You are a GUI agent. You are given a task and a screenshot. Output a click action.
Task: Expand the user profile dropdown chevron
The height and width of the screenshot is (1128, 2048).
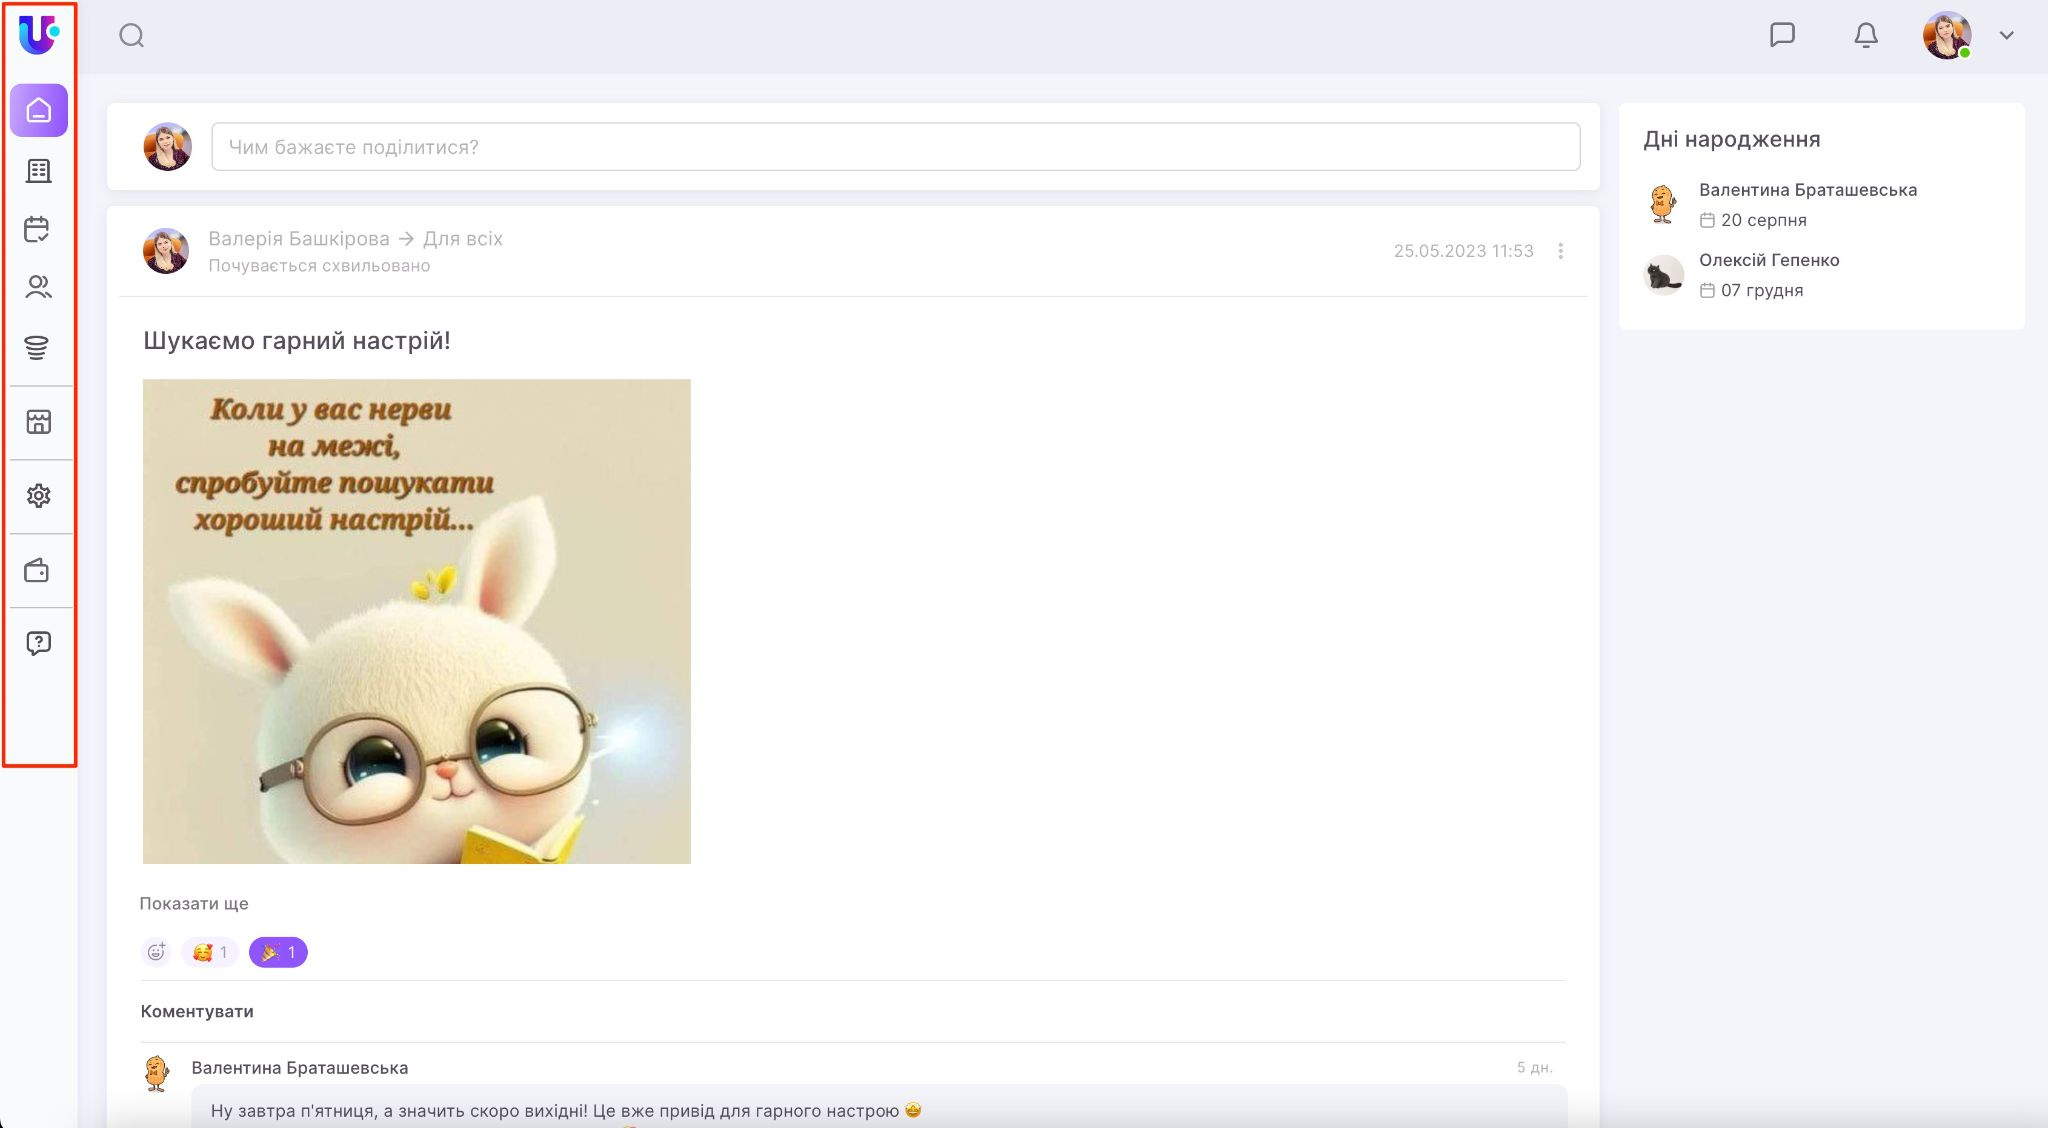click(2006, 35)
